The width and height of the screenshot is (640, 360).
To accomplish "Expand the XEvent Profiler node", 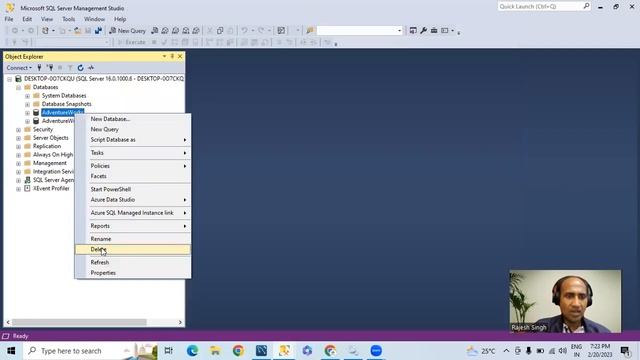I will [x=18, y=189].
